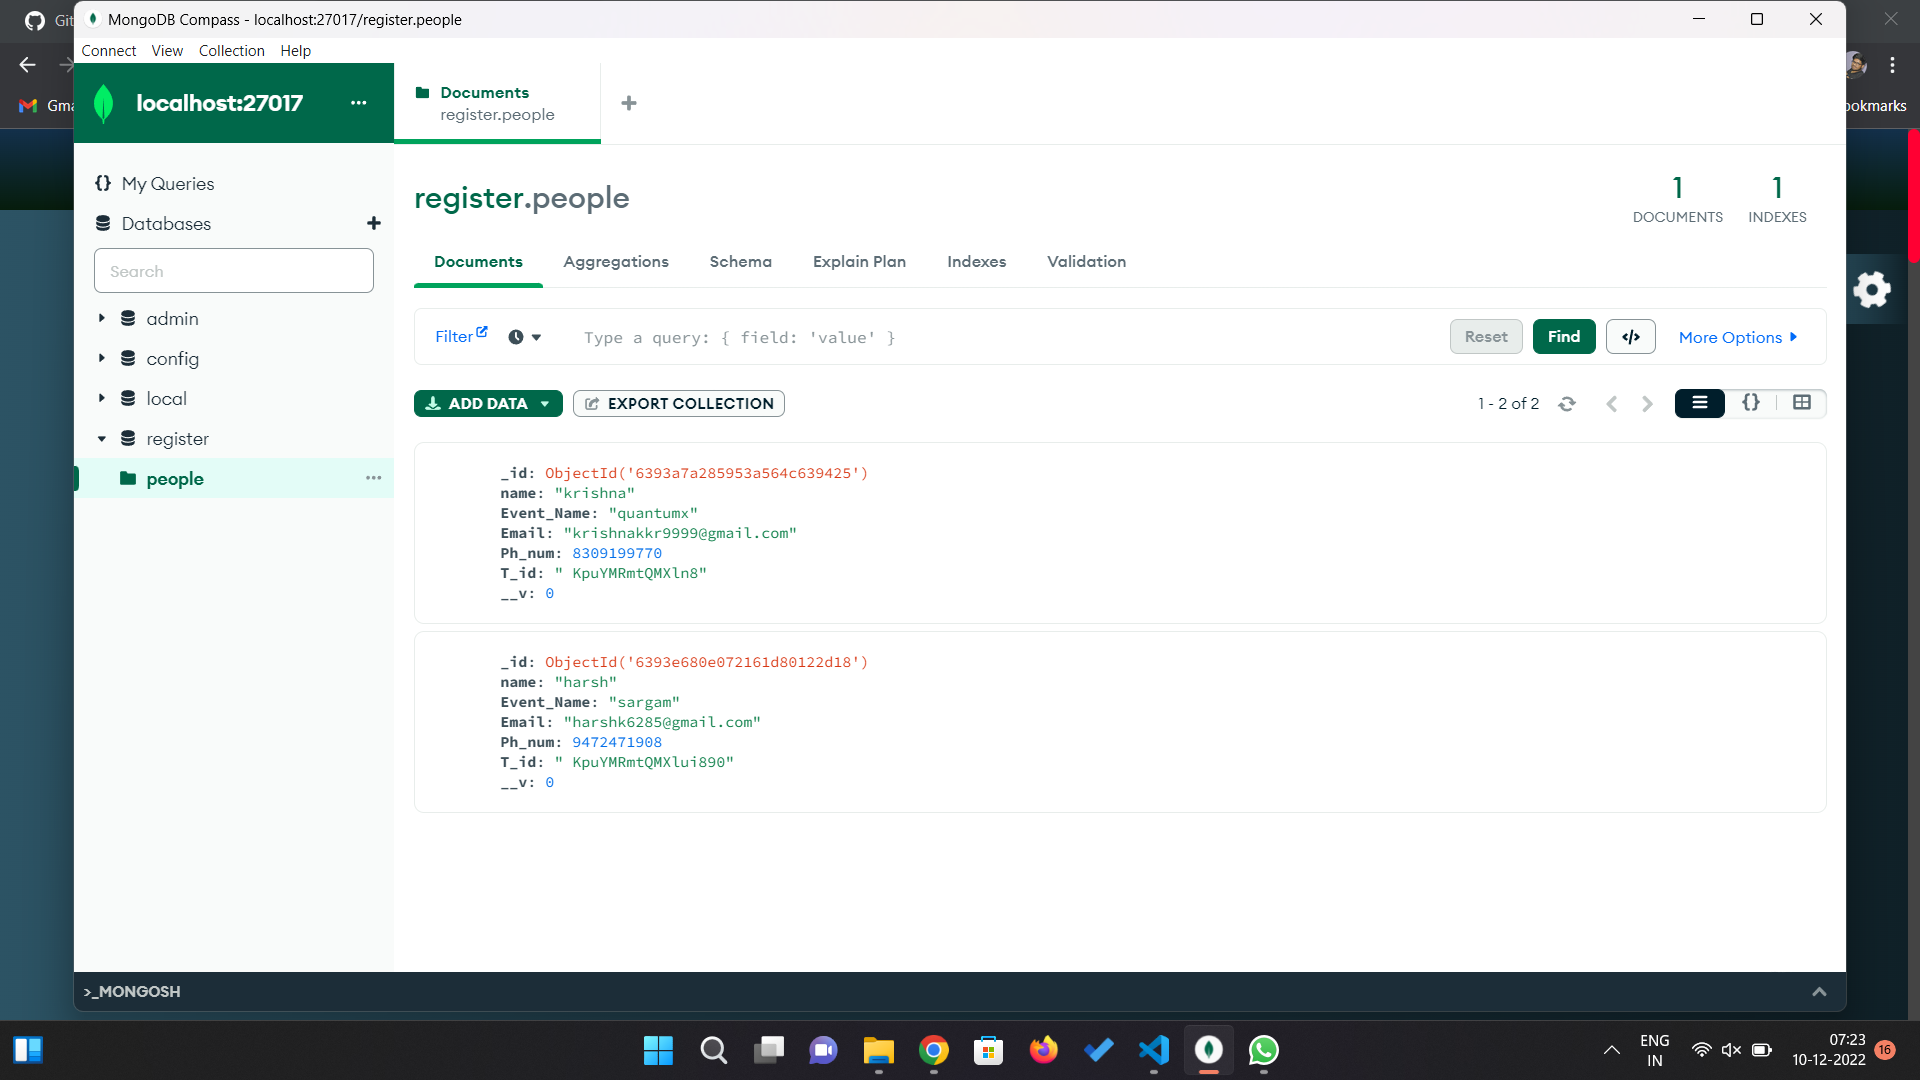
Task: Create a new database with the plus icon
Action: click(x=373, y=223)
